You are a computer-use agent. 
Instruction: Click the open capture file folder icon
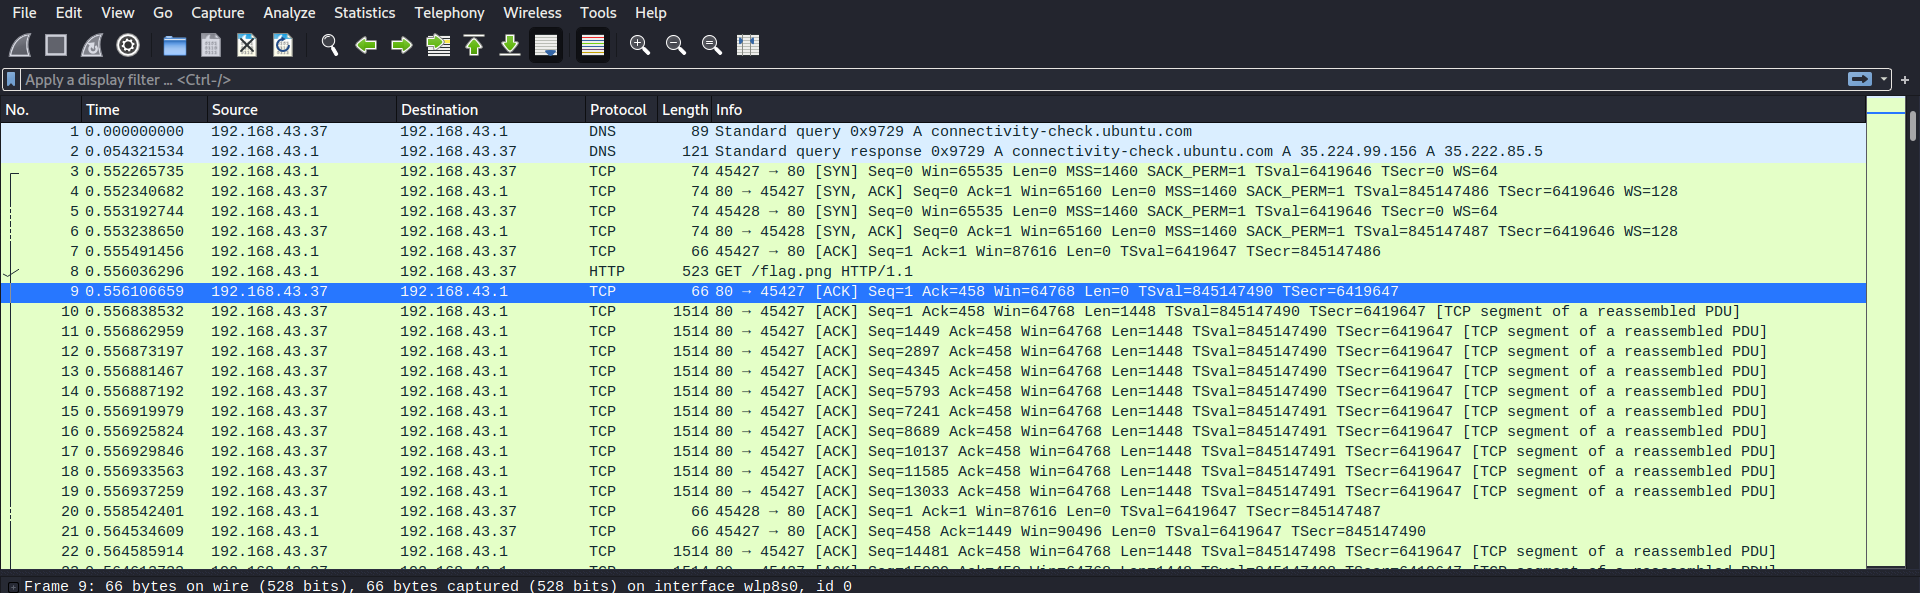point(175,45)
